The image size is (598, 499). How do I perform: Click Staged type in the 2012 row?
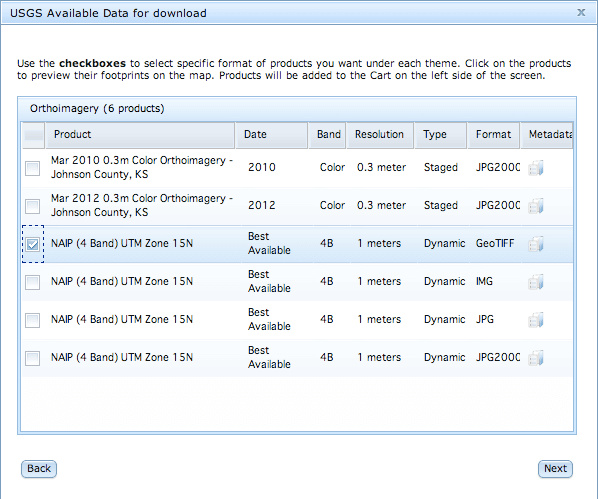click(441, 205)
